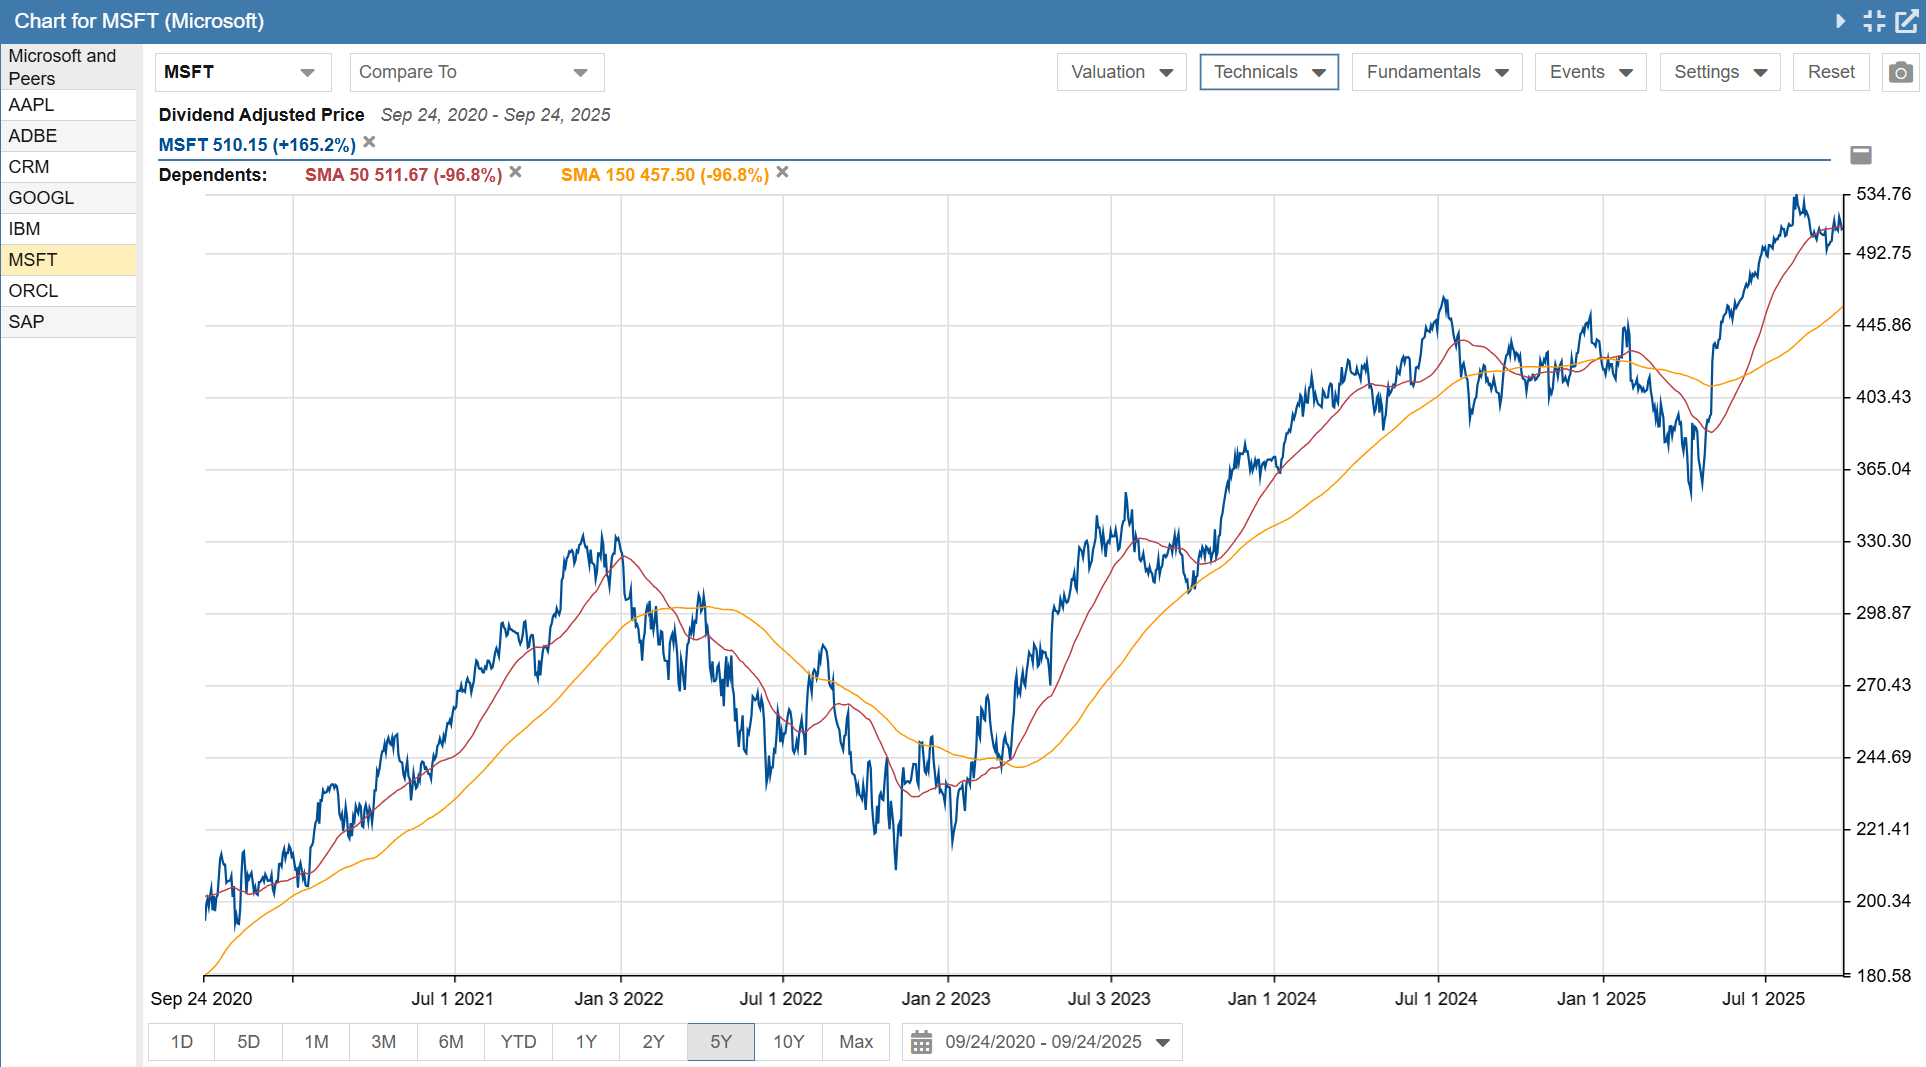Remove the SMA 50 indicator
The width and height of the screenshot is (1926, 1067).
(x=516, y=173)
